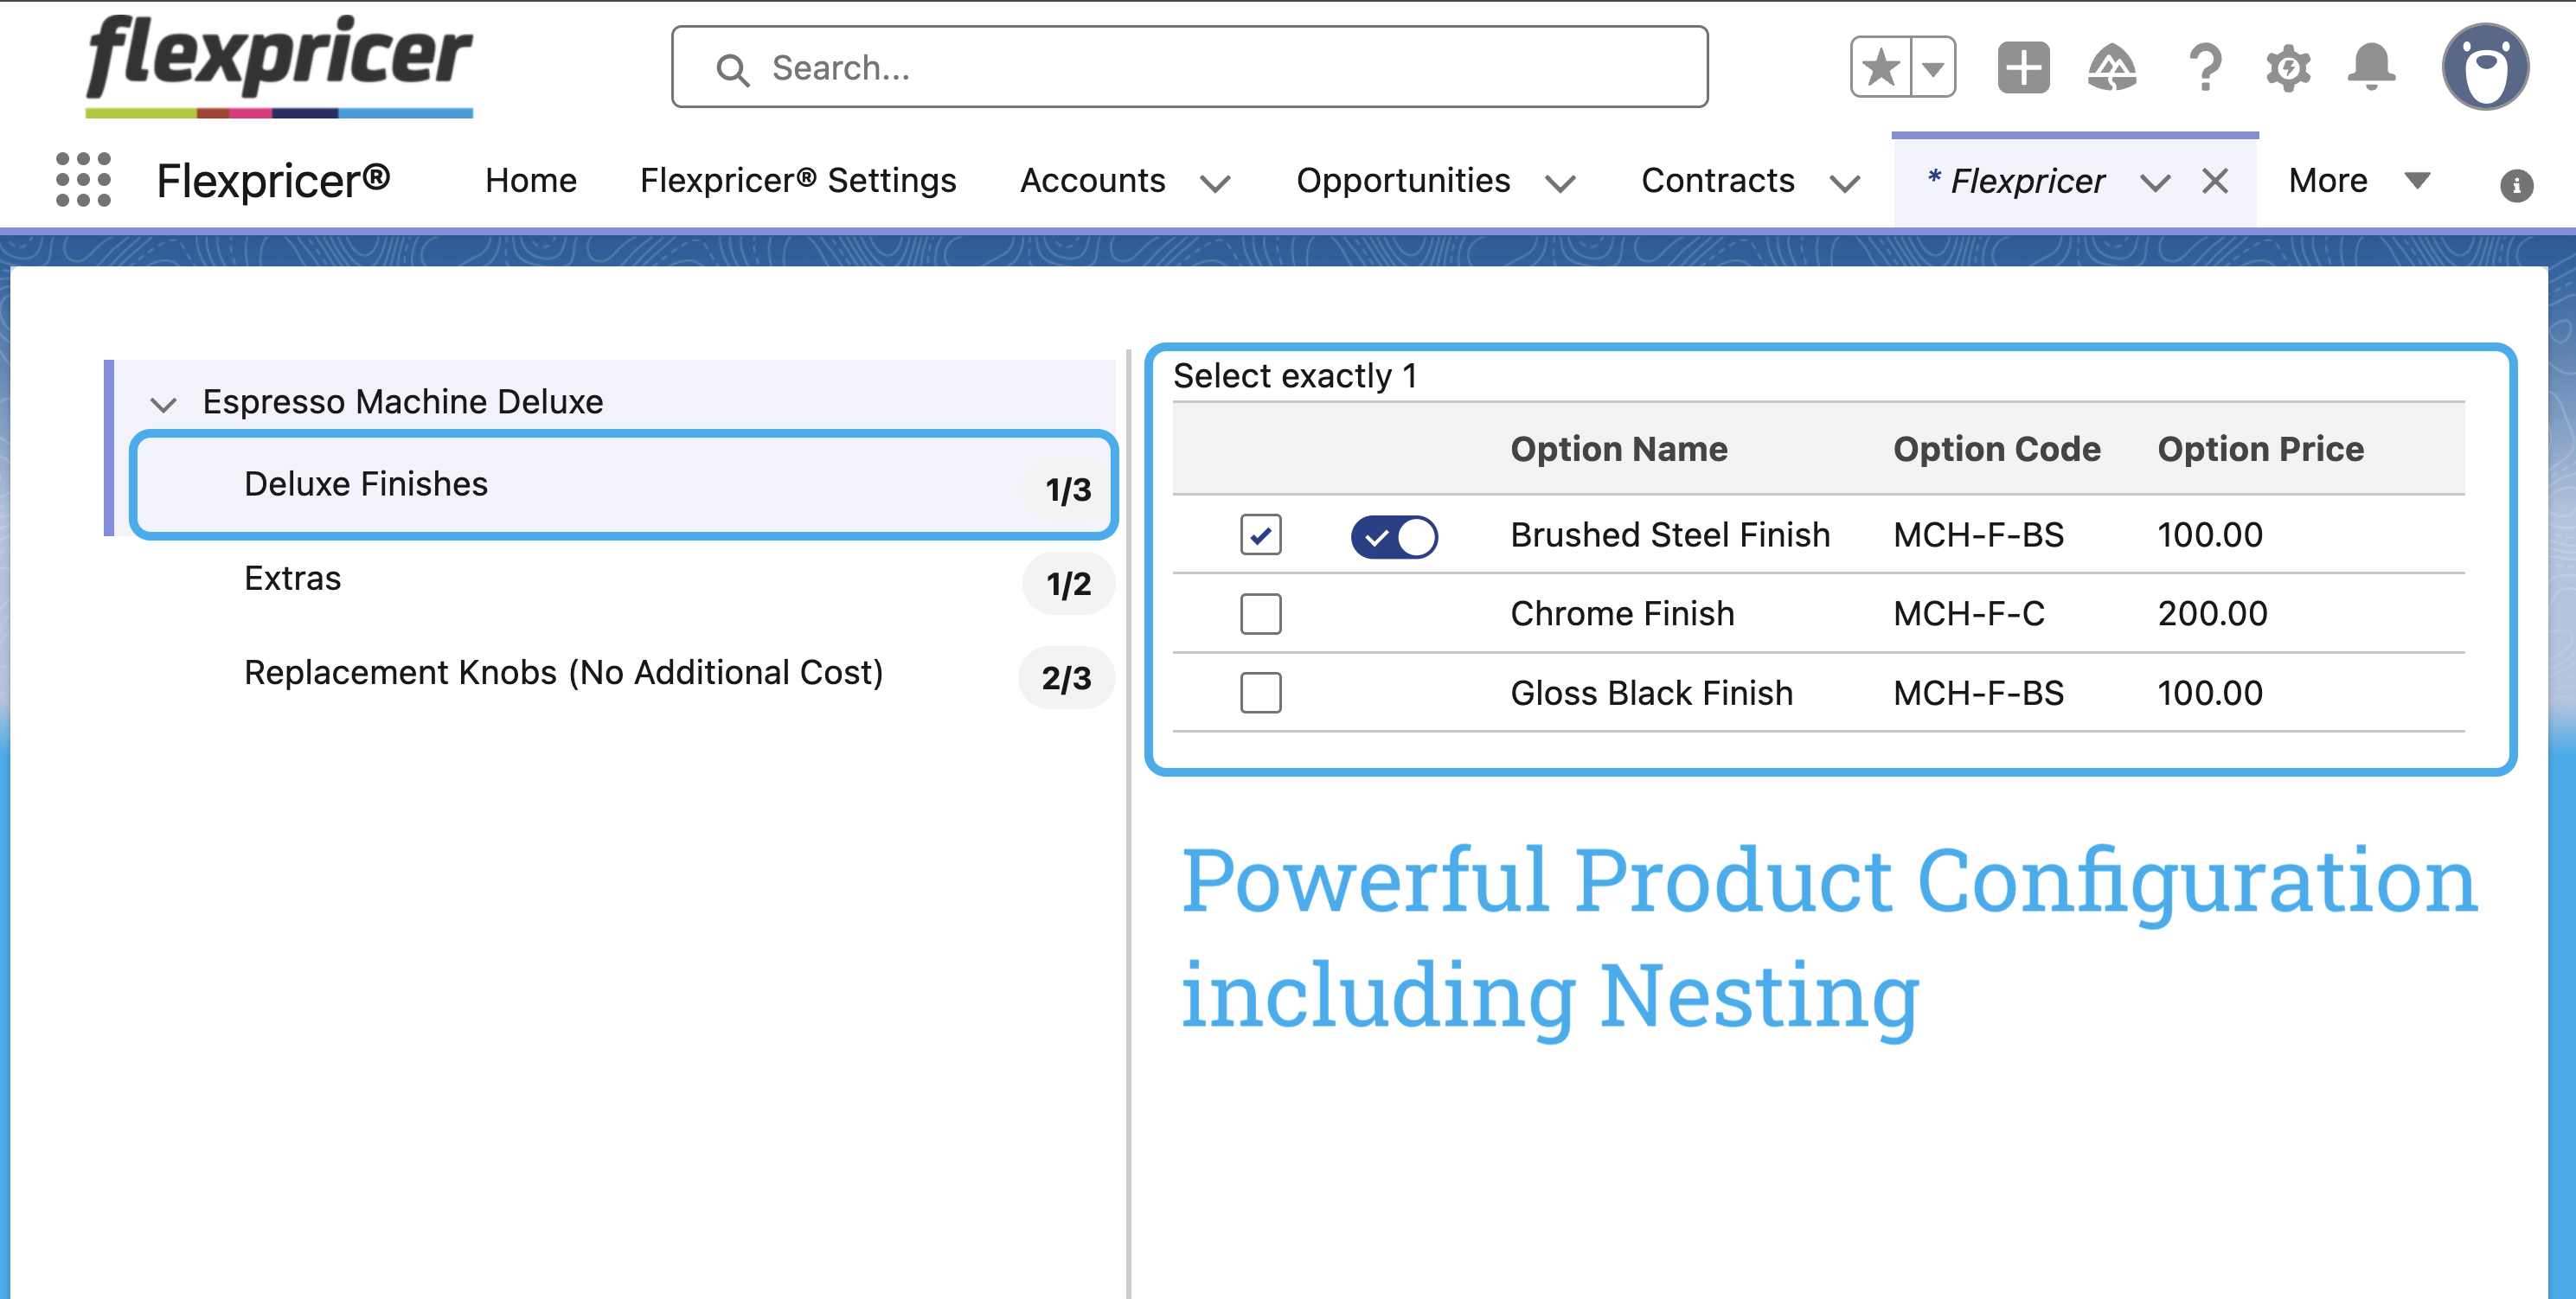Open the notifications bell

click(2370, 68)
